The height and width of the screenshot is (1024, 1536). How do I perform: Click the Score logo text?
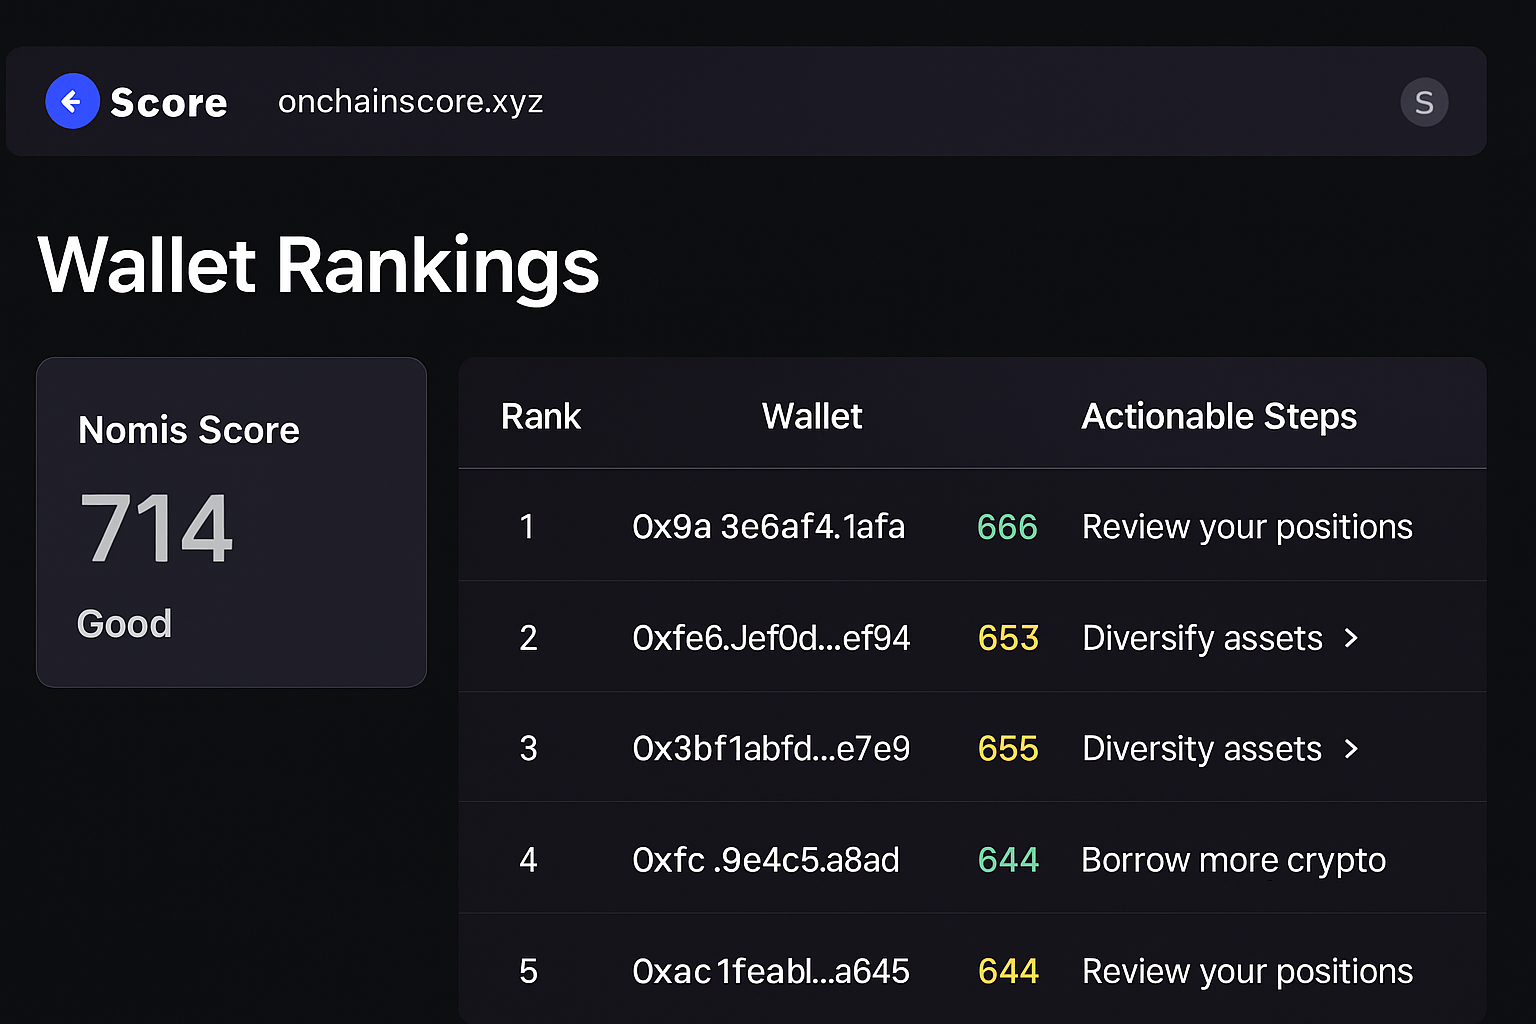pyautogui.click(x=169, y=102)
